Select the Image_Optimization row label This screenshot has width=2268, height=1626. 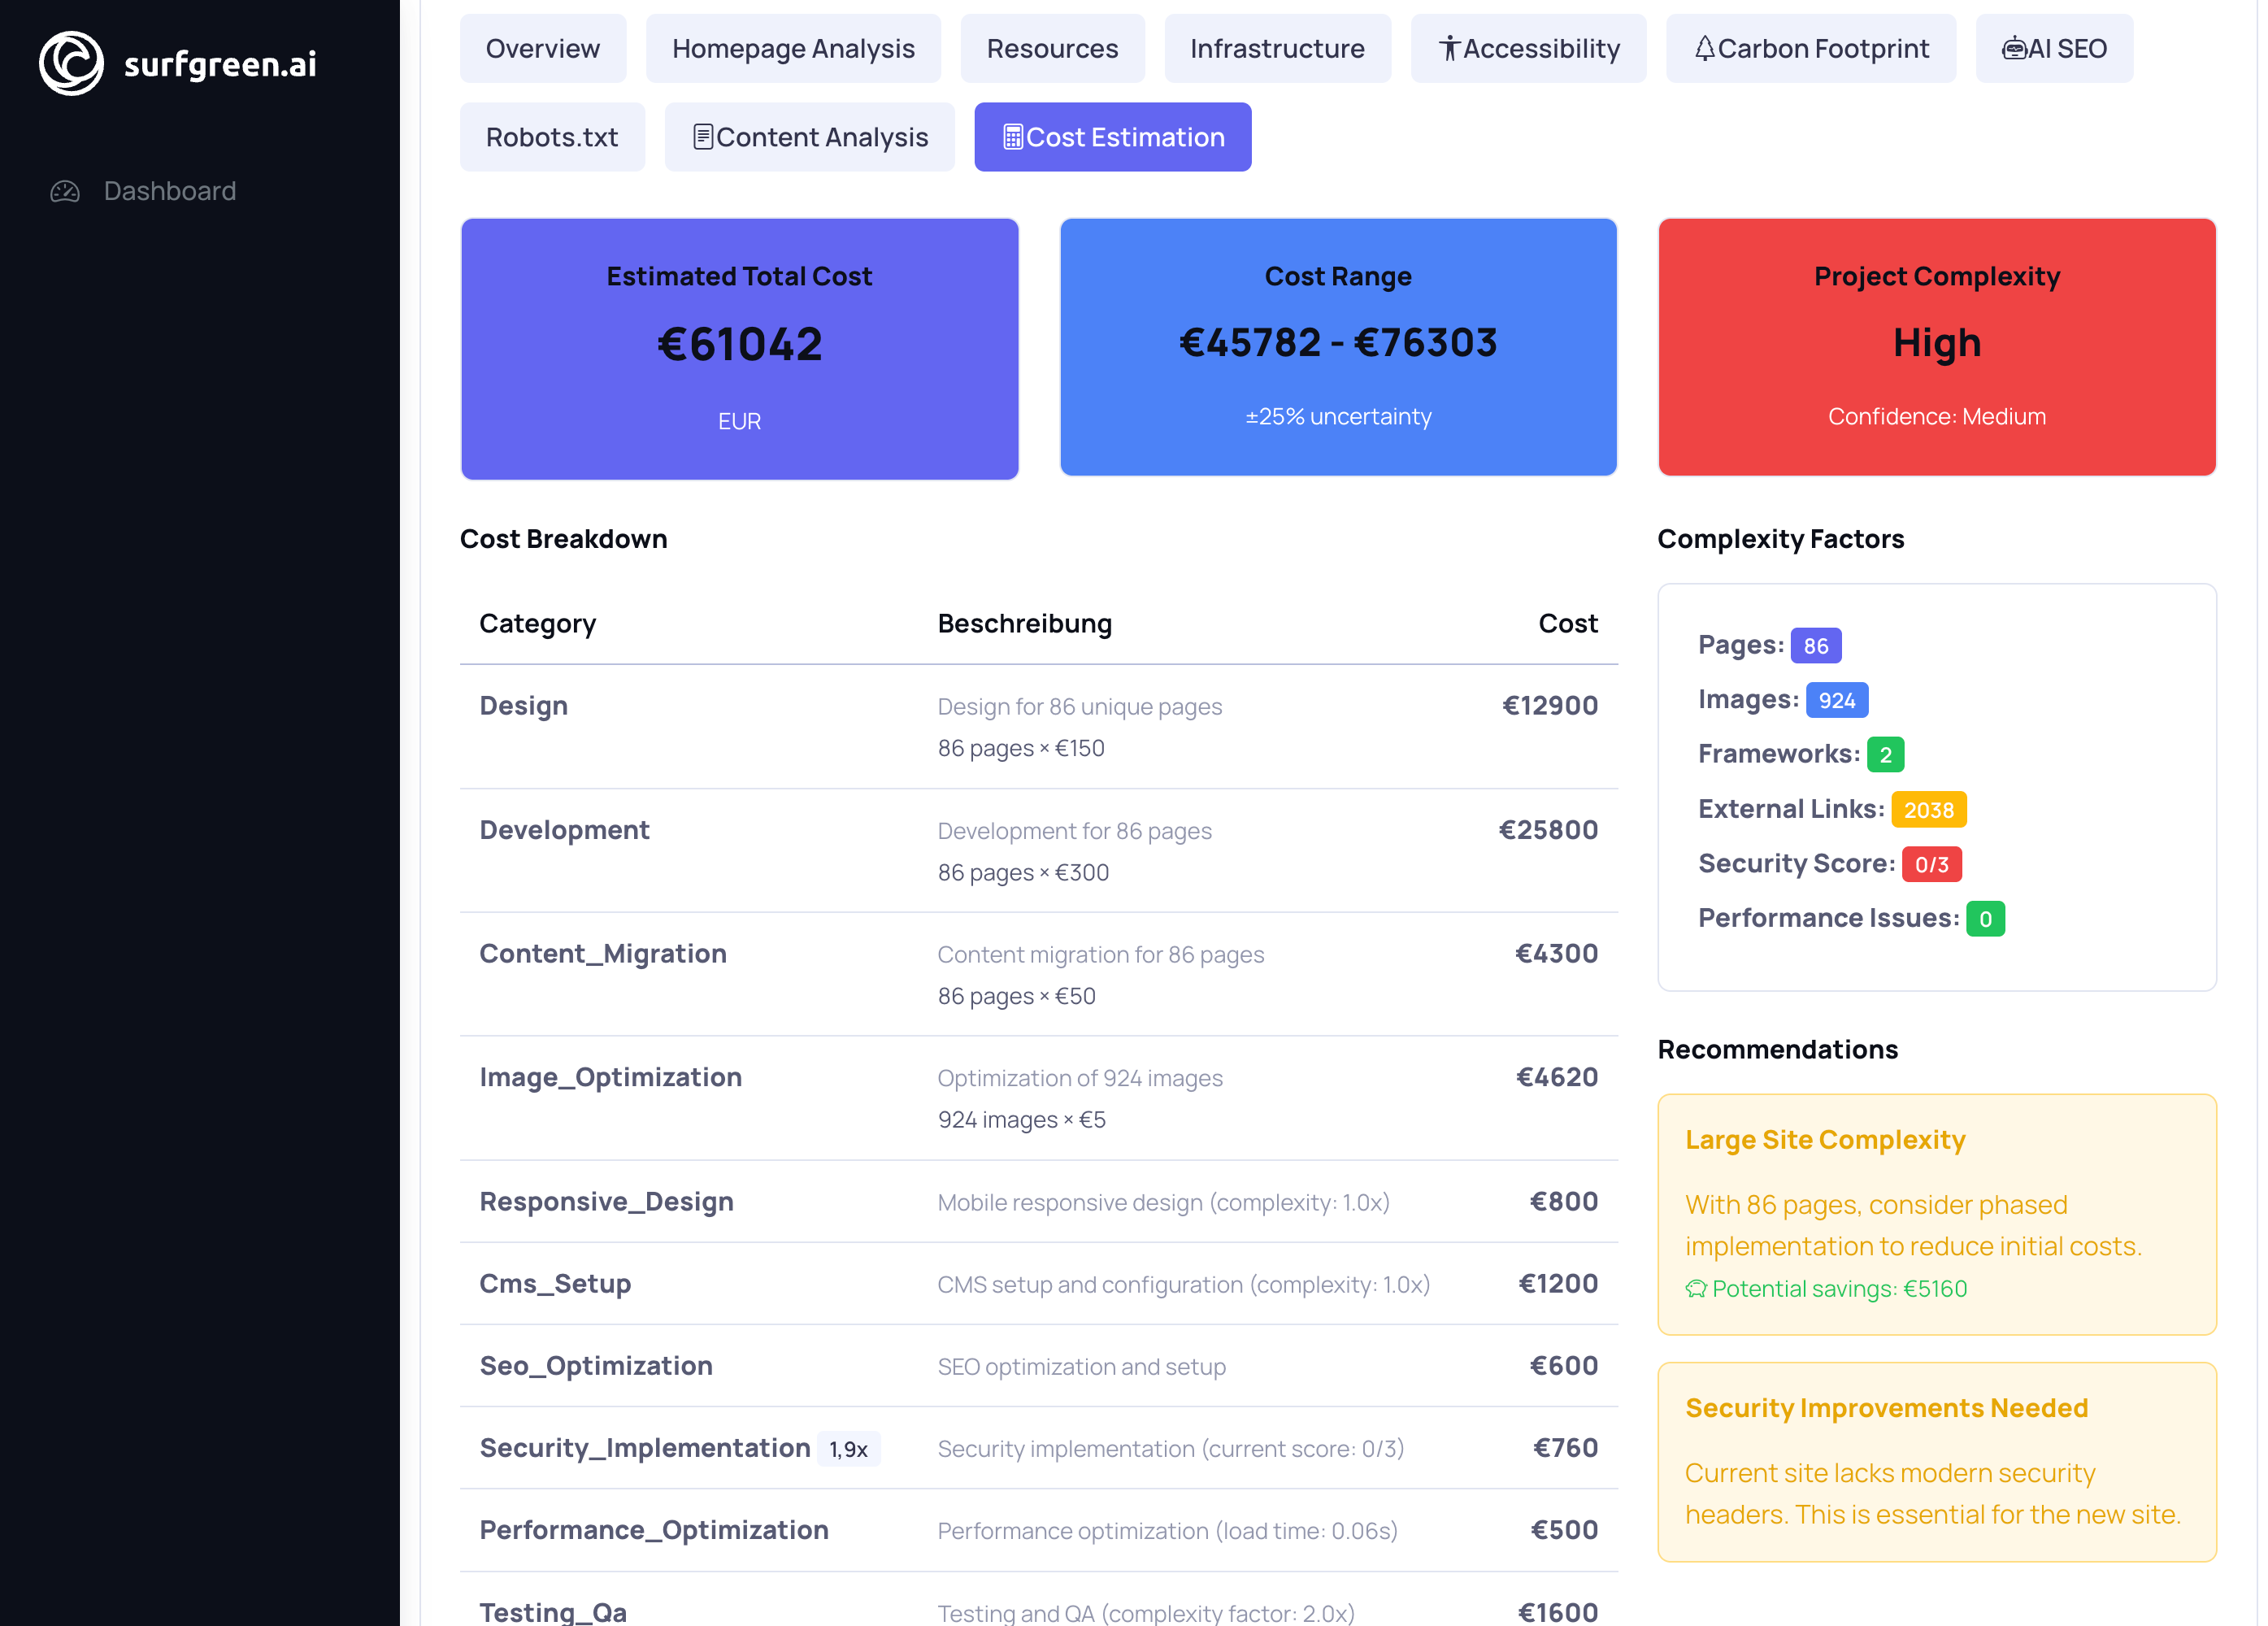pos(610,1078)
